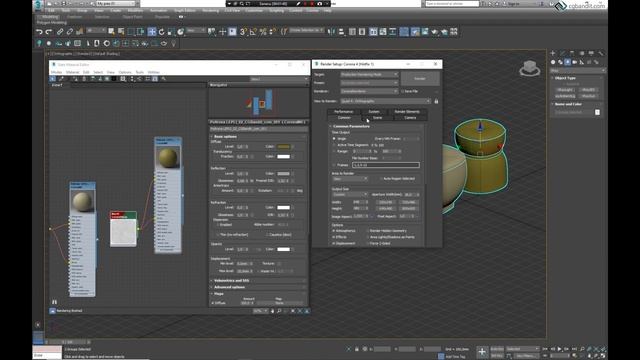This screenshot has height=360, width=640.
Task: Click the 800x600 output size preset
Action: tap(409, 209)
